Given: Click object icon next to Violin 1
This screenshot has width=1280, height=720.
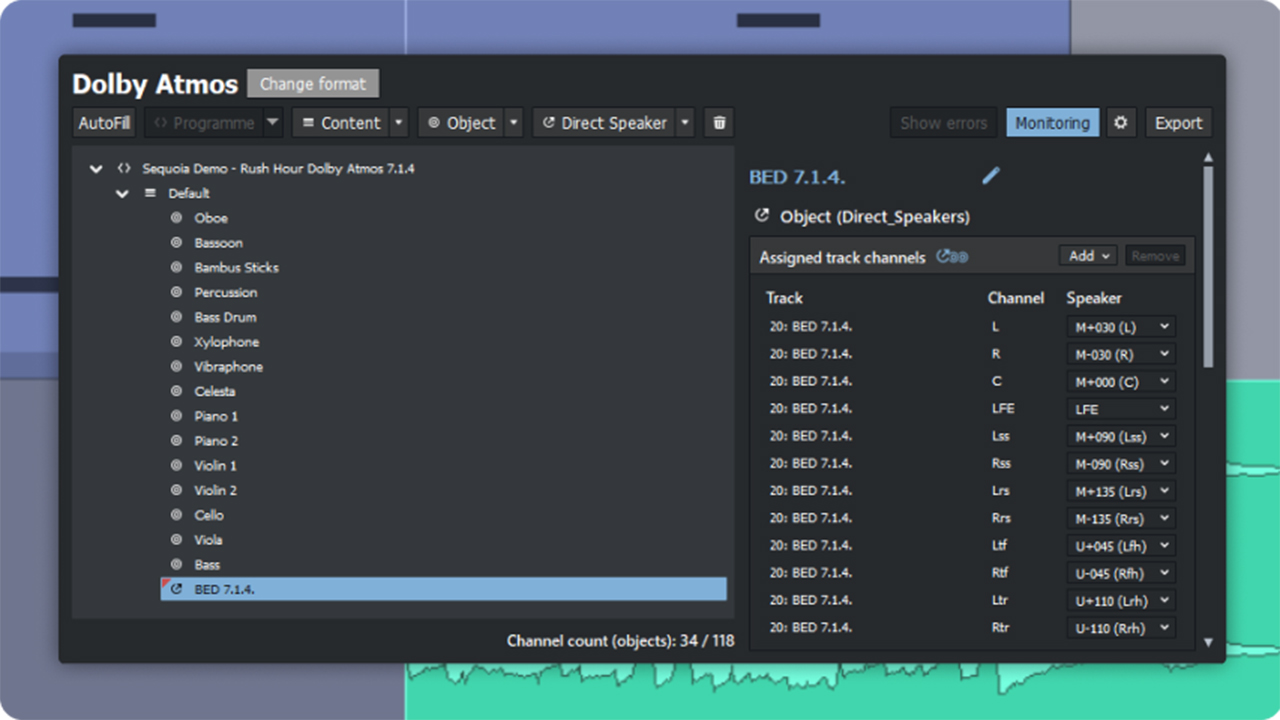Looking at the screenshot, I should (177, 465).
